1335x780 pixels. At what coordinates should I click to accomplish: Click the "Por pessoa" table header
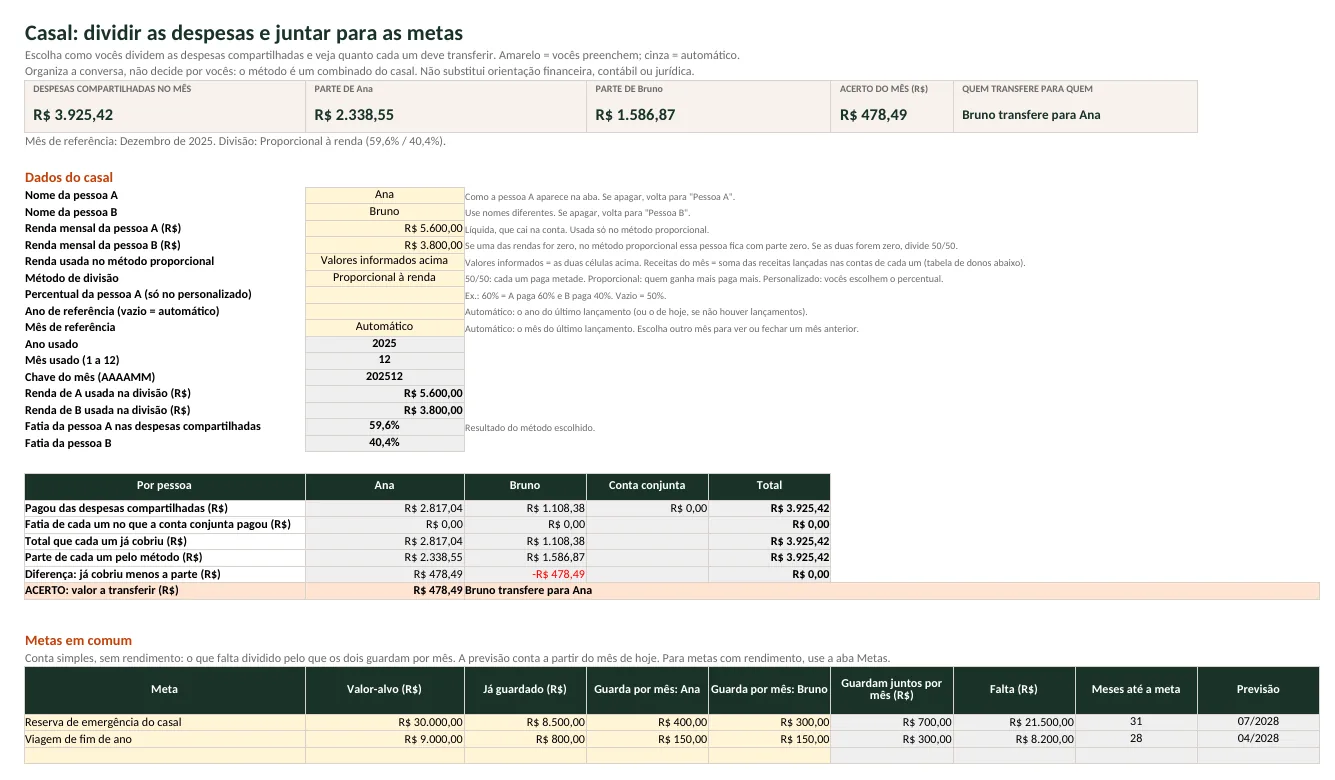tap(165, 486)
